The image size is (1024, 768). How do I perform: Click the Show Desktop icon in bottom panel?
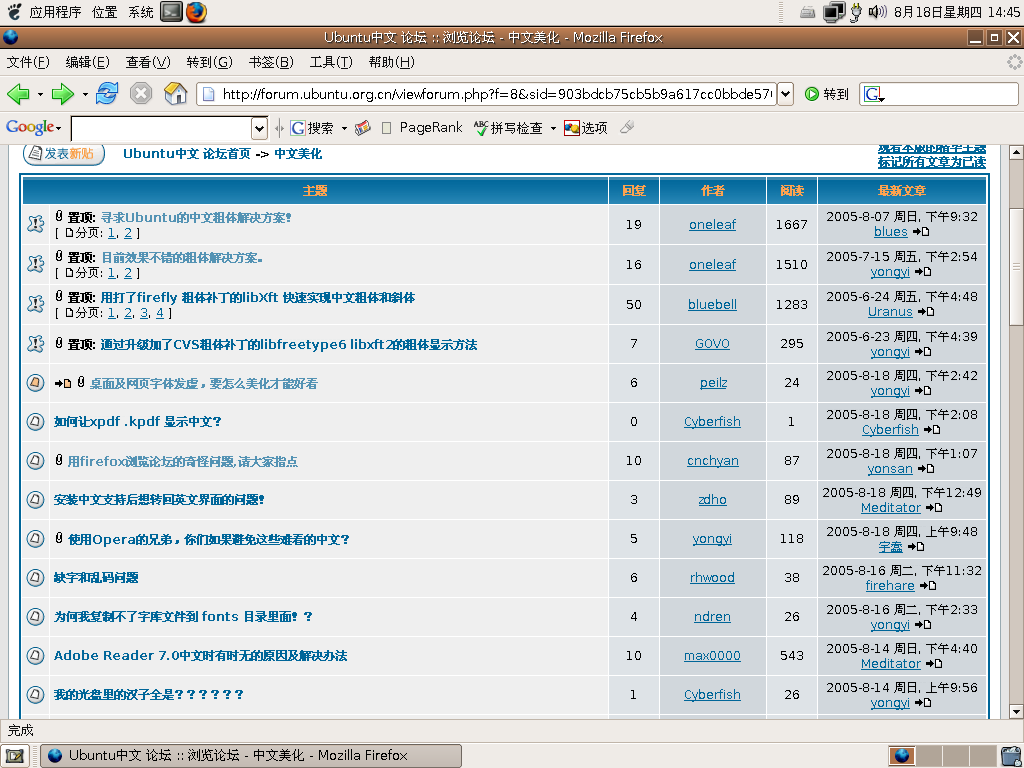click(14, 756)
